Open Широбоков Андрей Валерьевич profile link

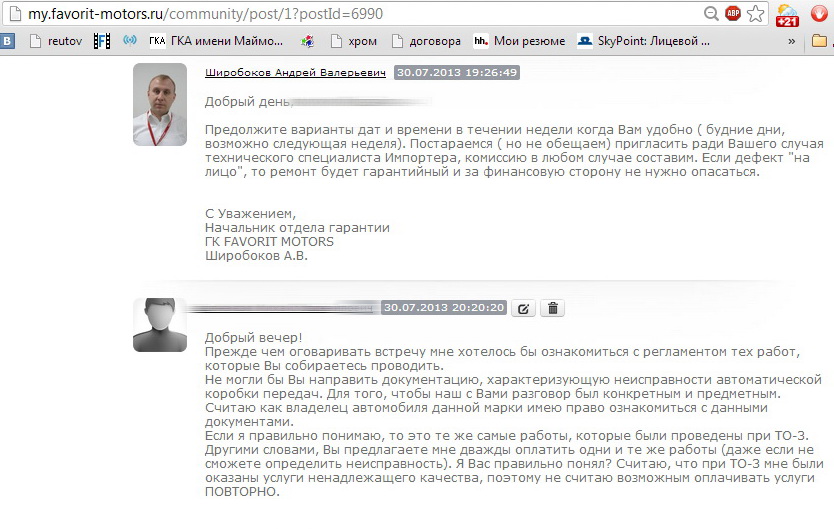click(x=295, y=73)
